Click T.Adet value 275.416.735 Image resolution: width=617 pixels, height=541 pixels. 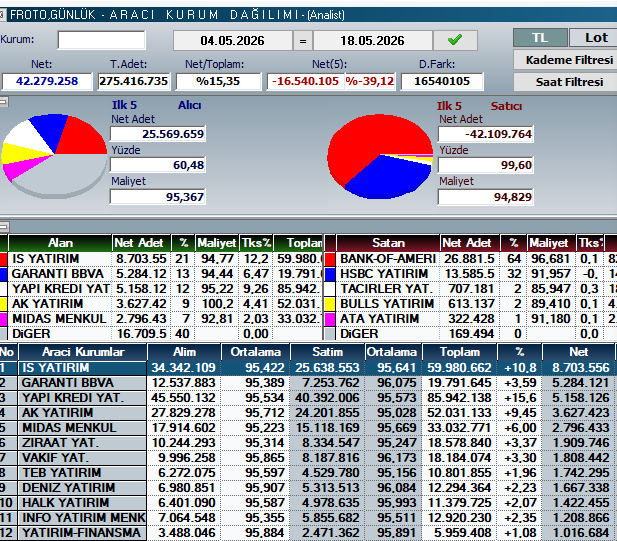[134, 81]
